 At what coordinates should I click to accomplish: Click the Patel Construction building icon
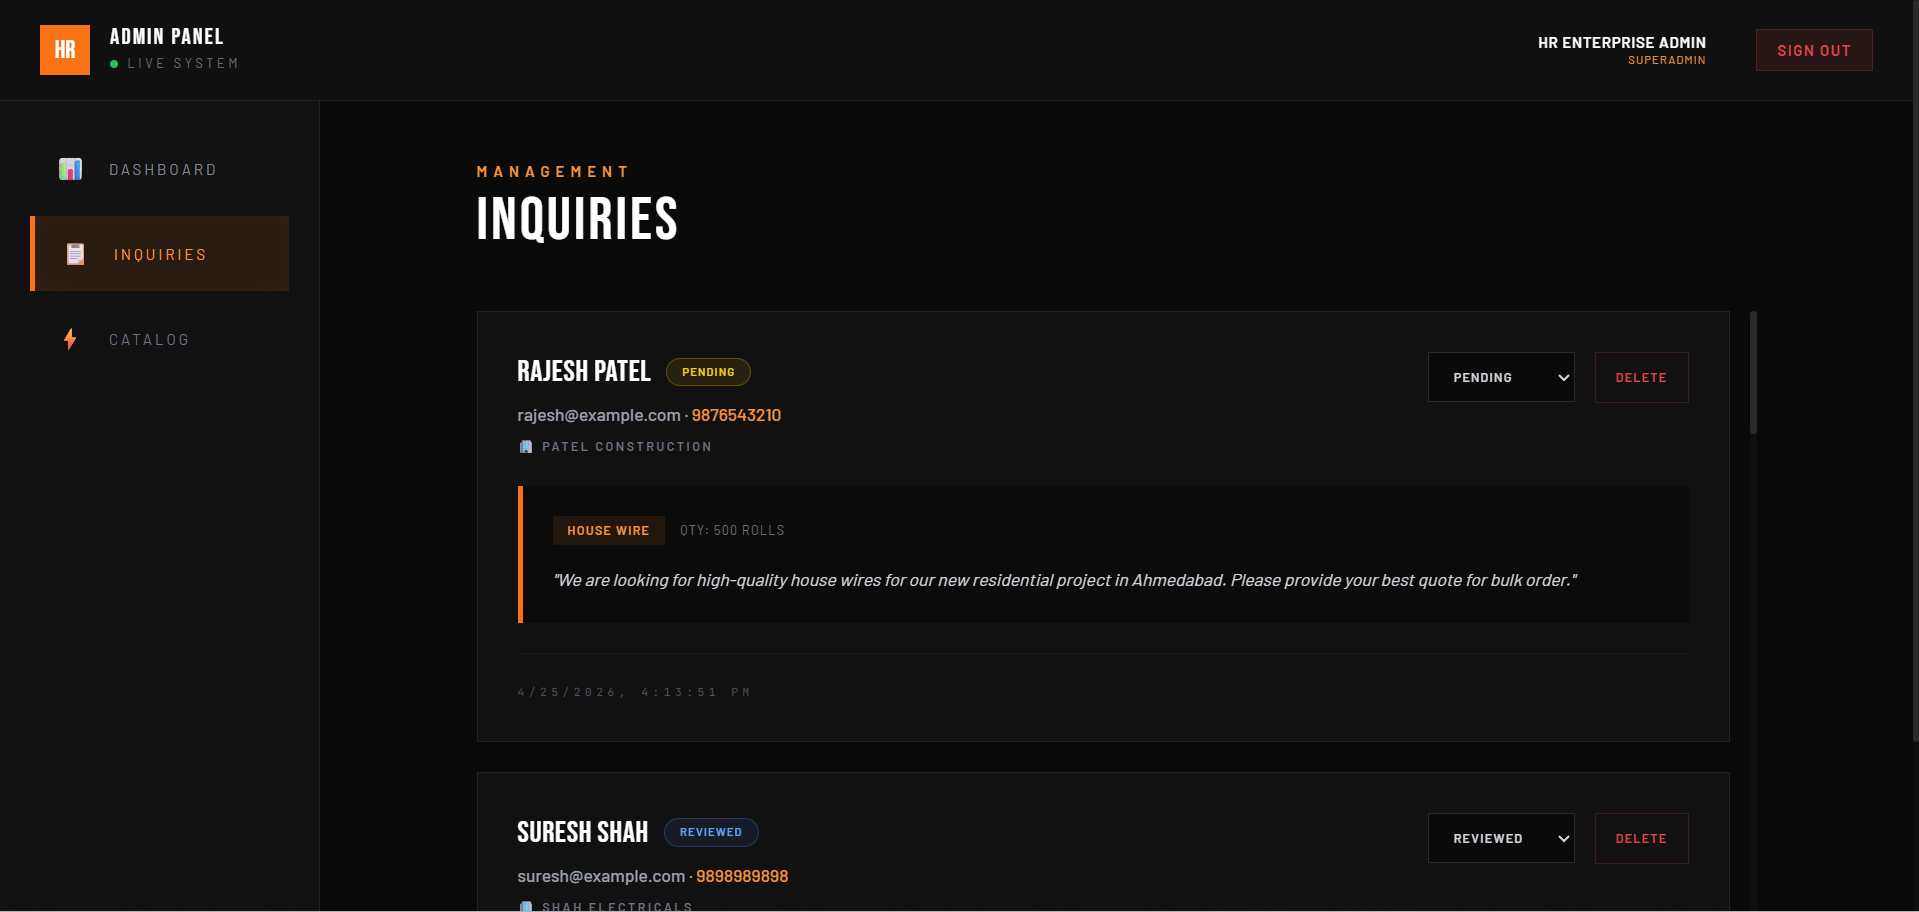526,447
